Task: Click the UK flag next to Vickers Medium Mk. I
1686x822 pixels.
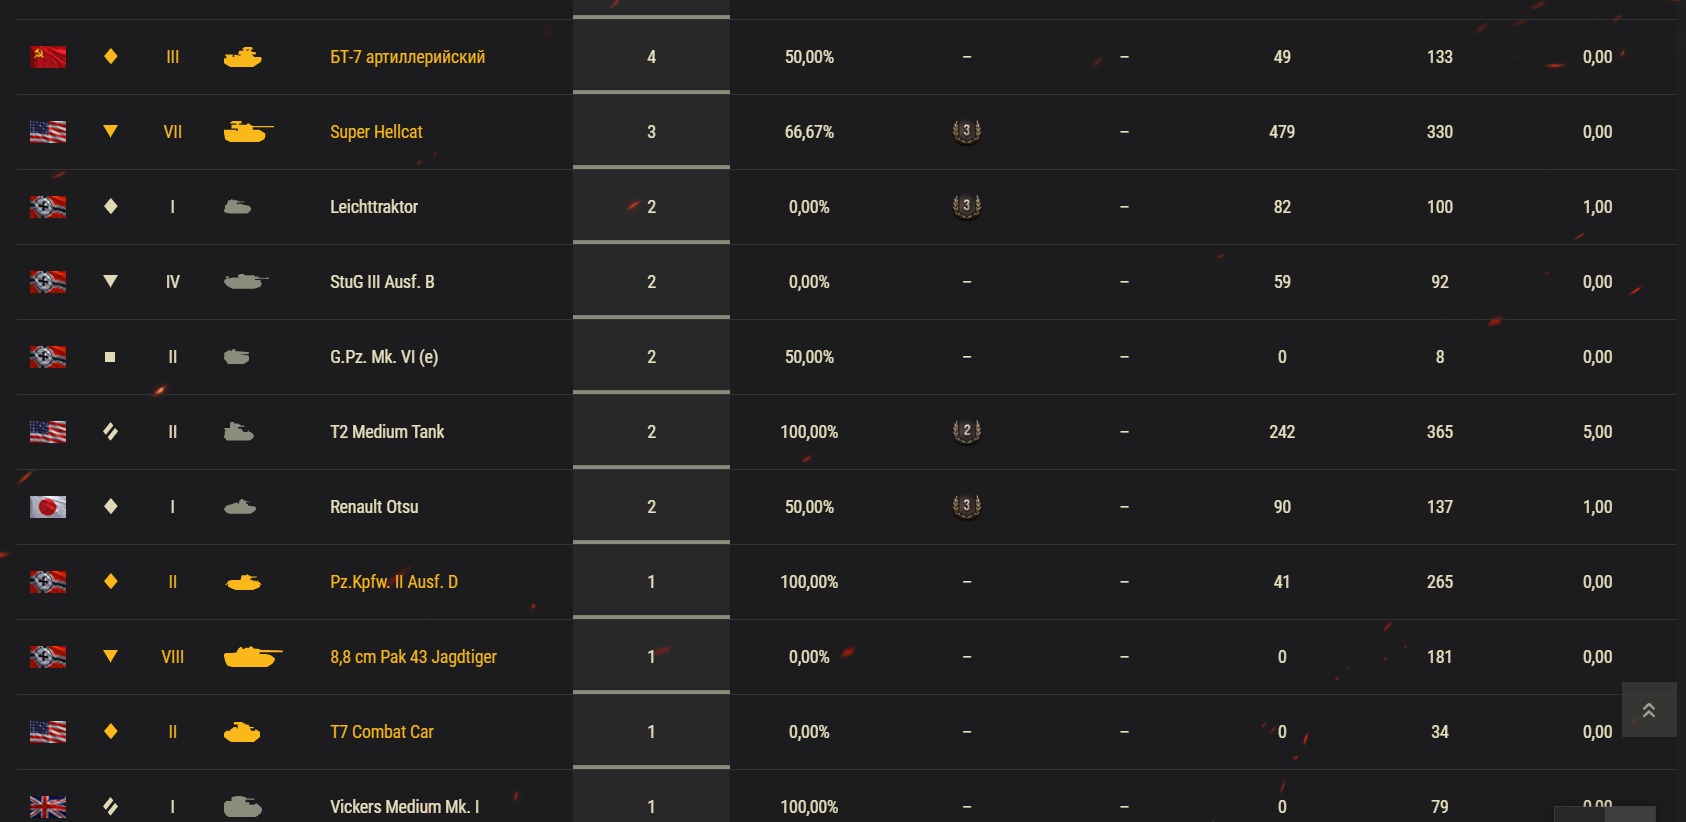Action: coord(48,807)
